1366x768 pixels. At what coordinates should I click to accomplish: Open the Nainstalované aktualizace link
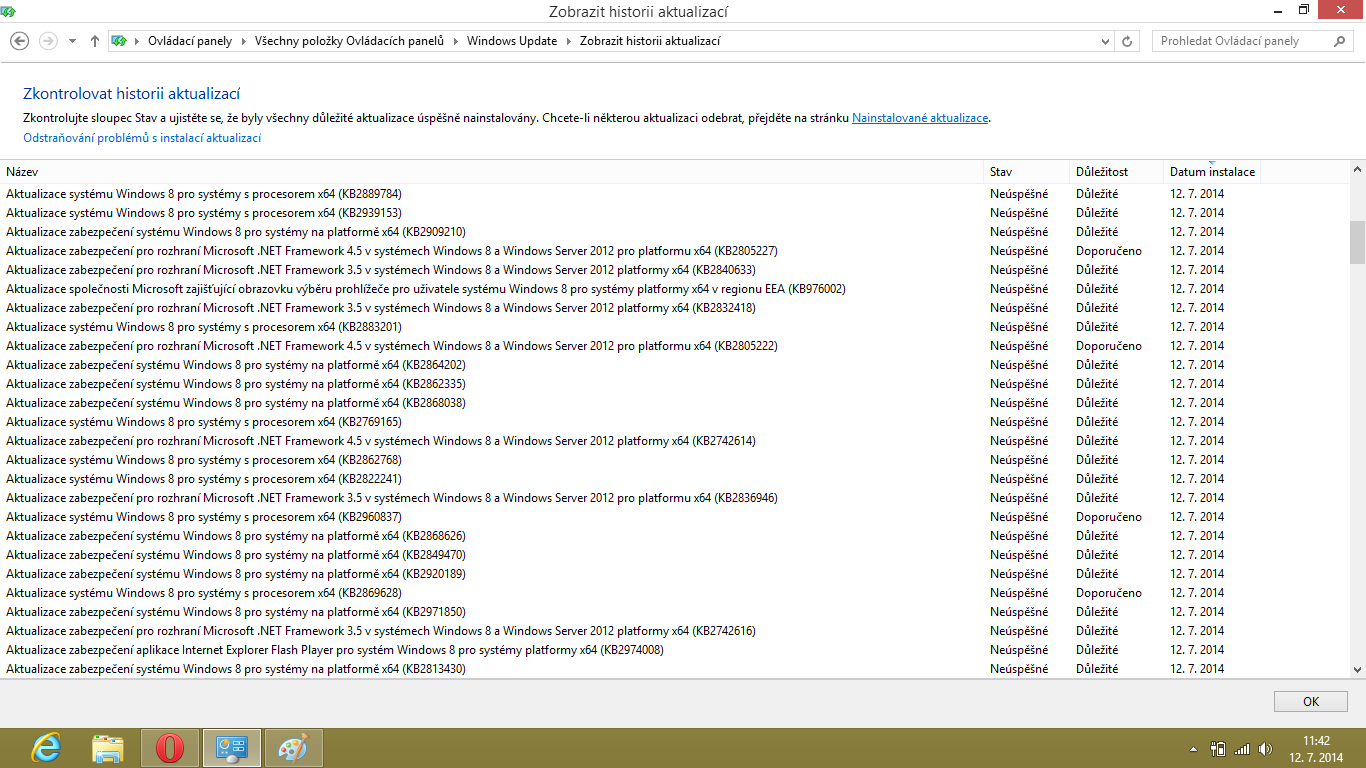(x=920, y=118)
